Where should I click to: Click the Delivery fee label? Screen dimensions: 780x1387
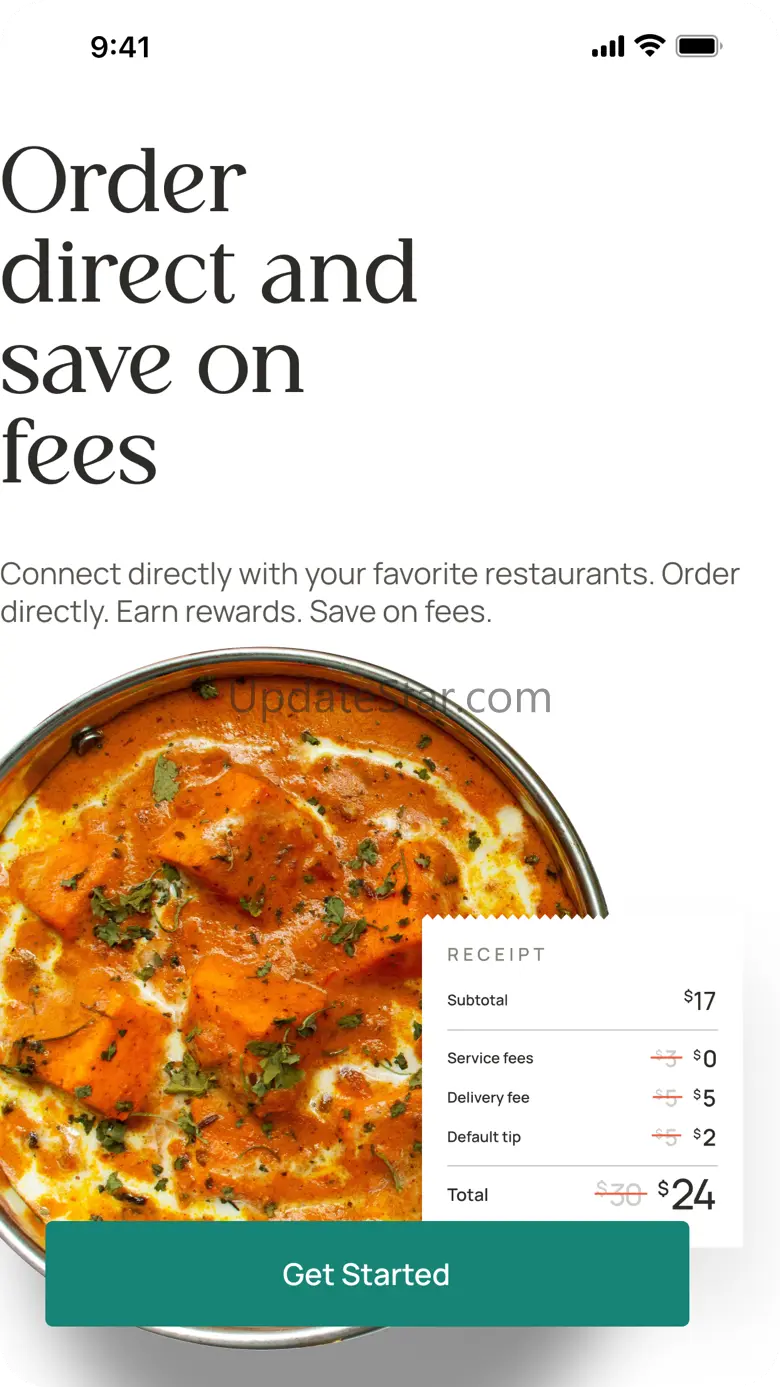tap(488, 1097)
